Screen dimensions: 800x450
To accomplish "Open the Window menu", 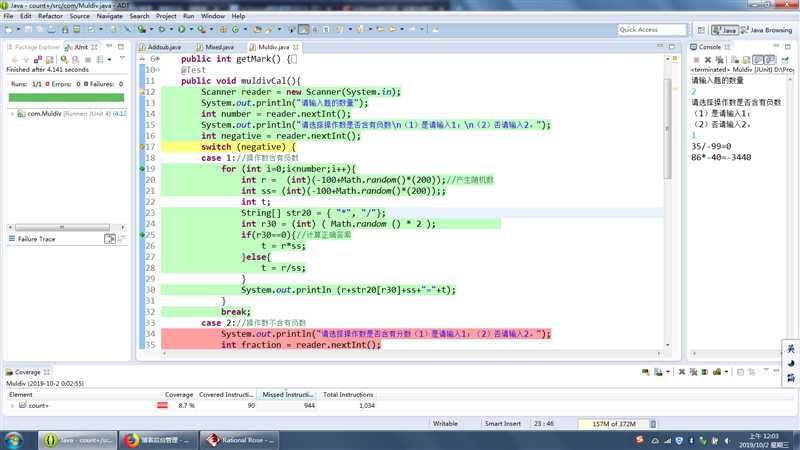I will click(213, 16).
